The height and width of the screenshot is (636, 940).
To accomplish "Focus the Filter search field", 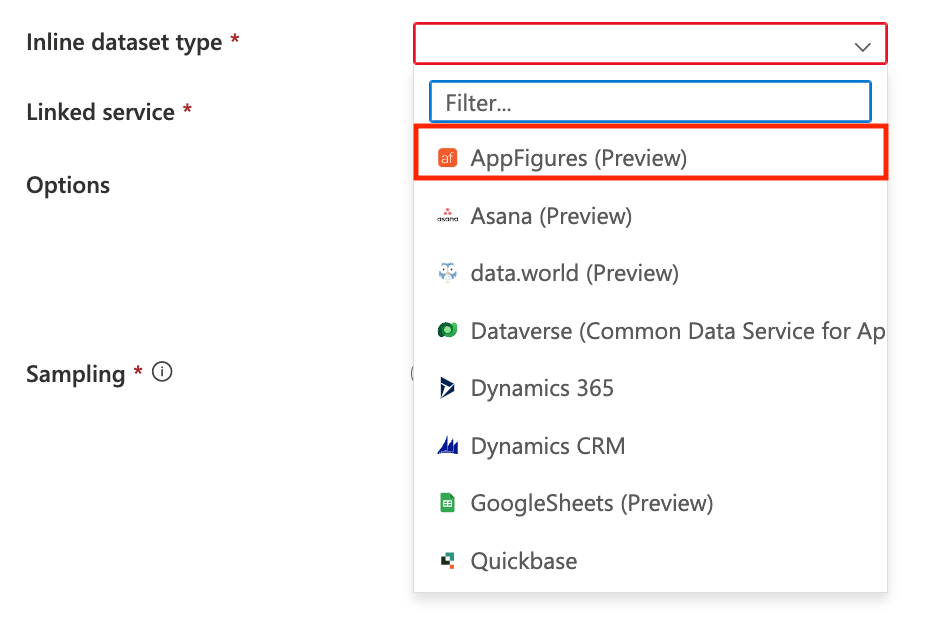I will (x=650, y=102).
